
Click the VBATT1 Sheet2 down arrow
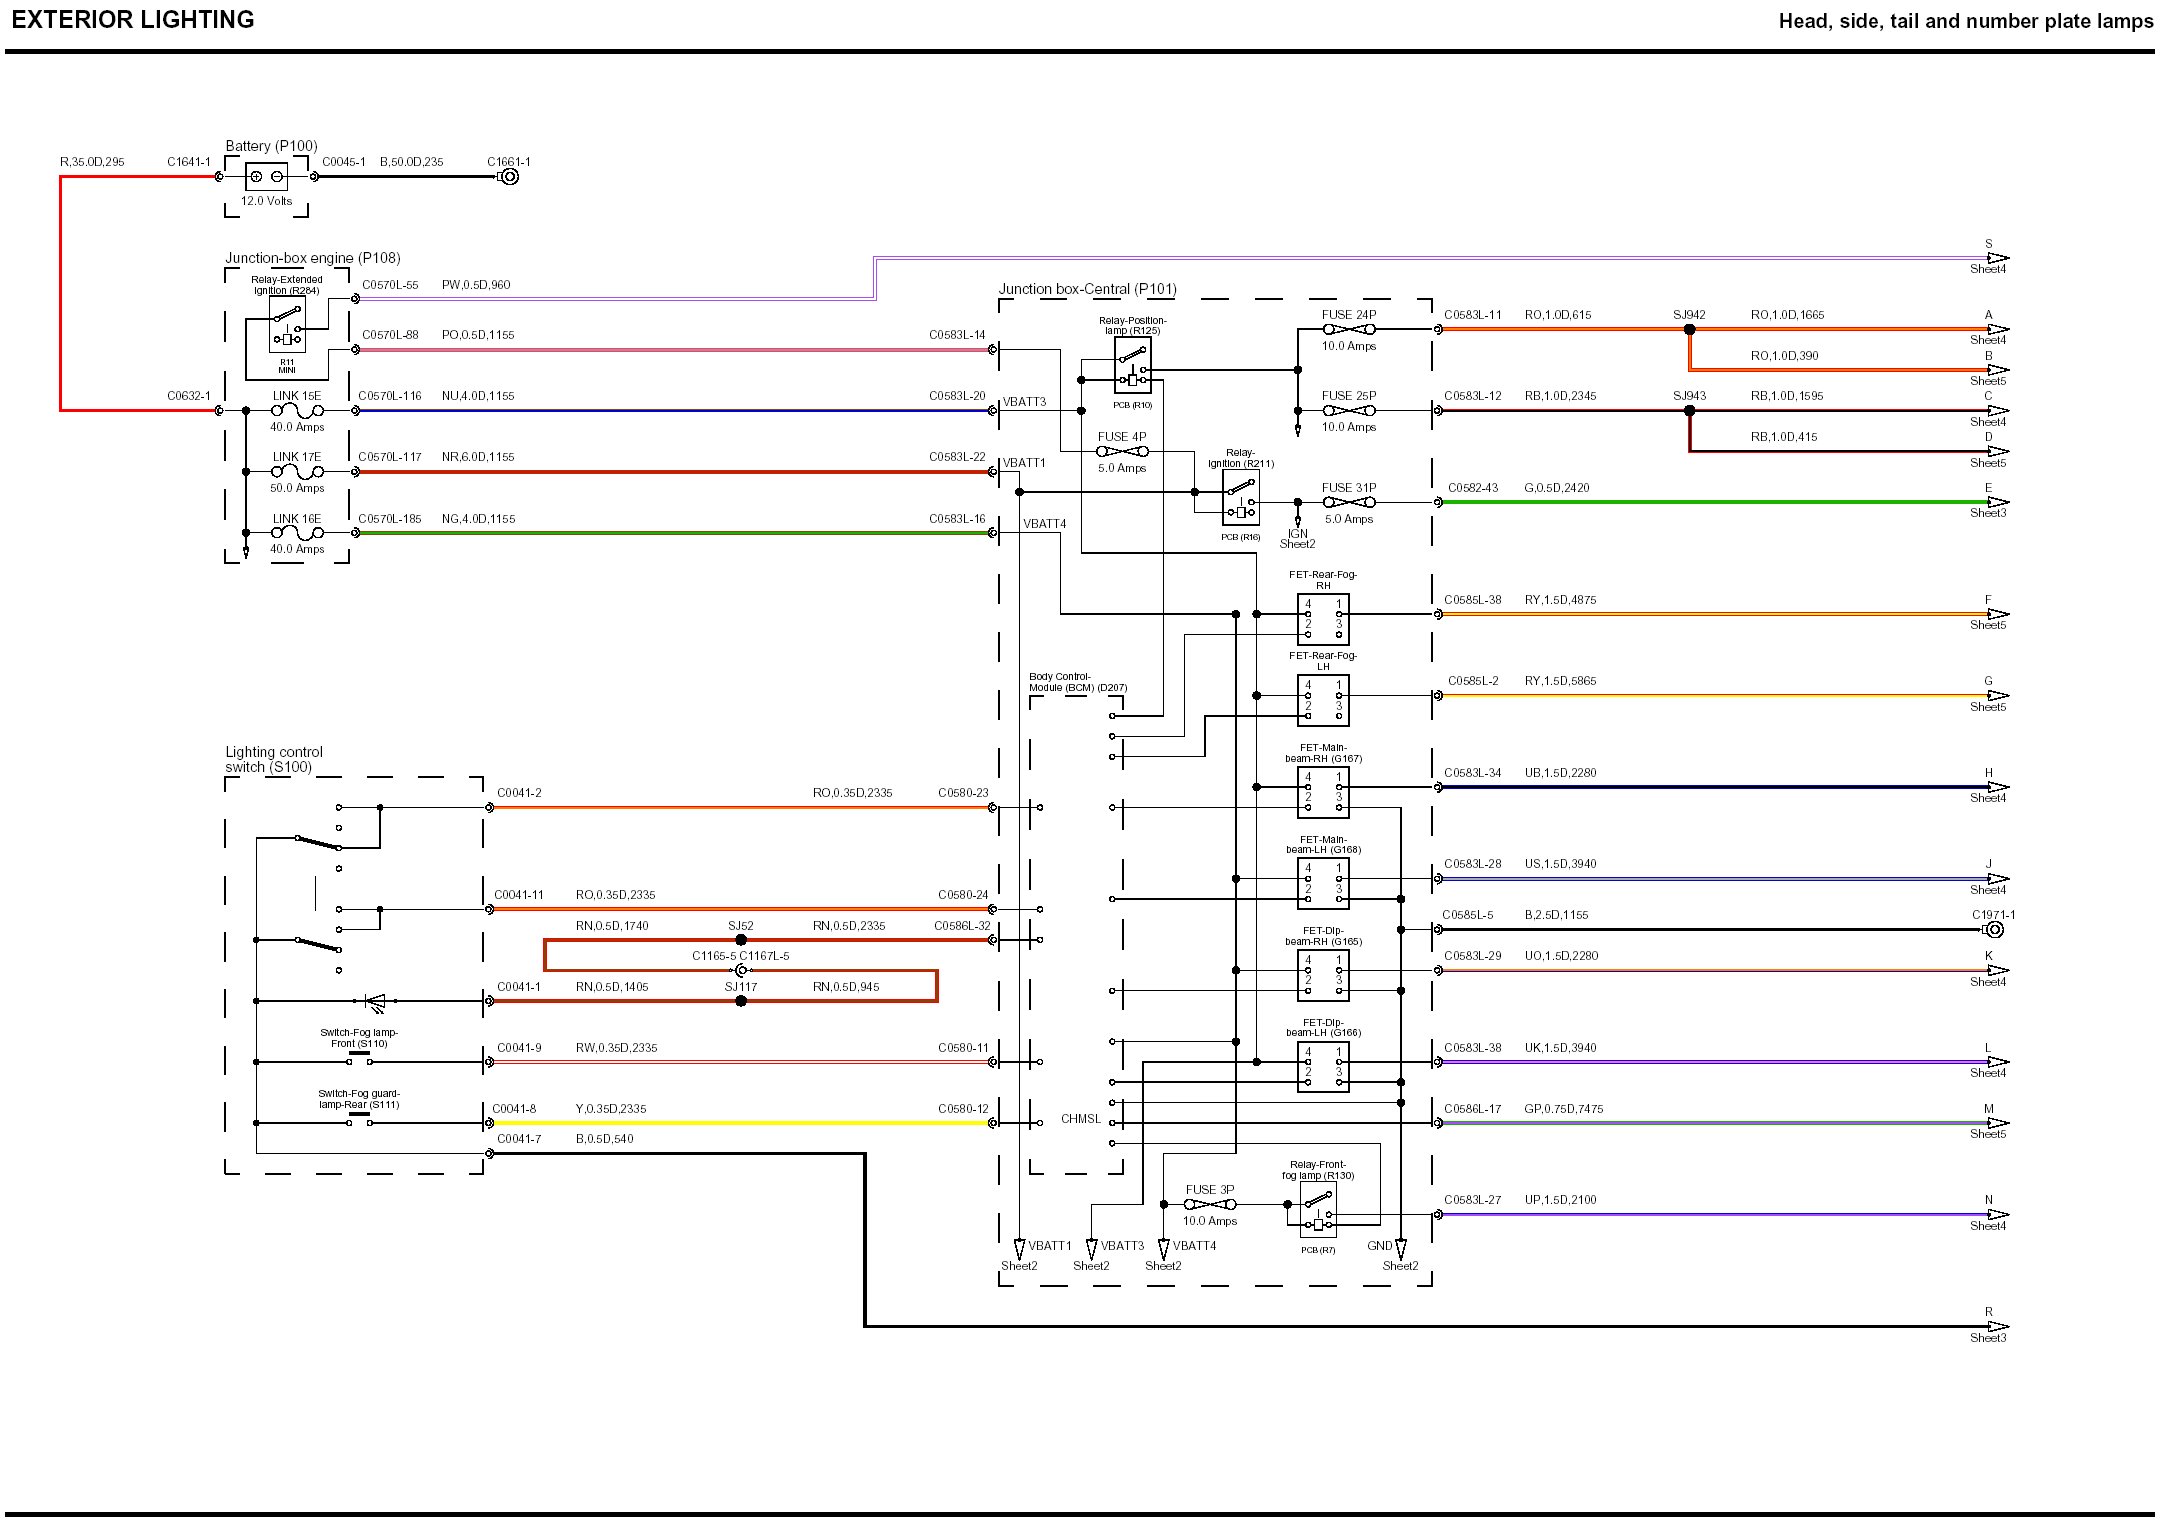click(x=1019, y=1249)
